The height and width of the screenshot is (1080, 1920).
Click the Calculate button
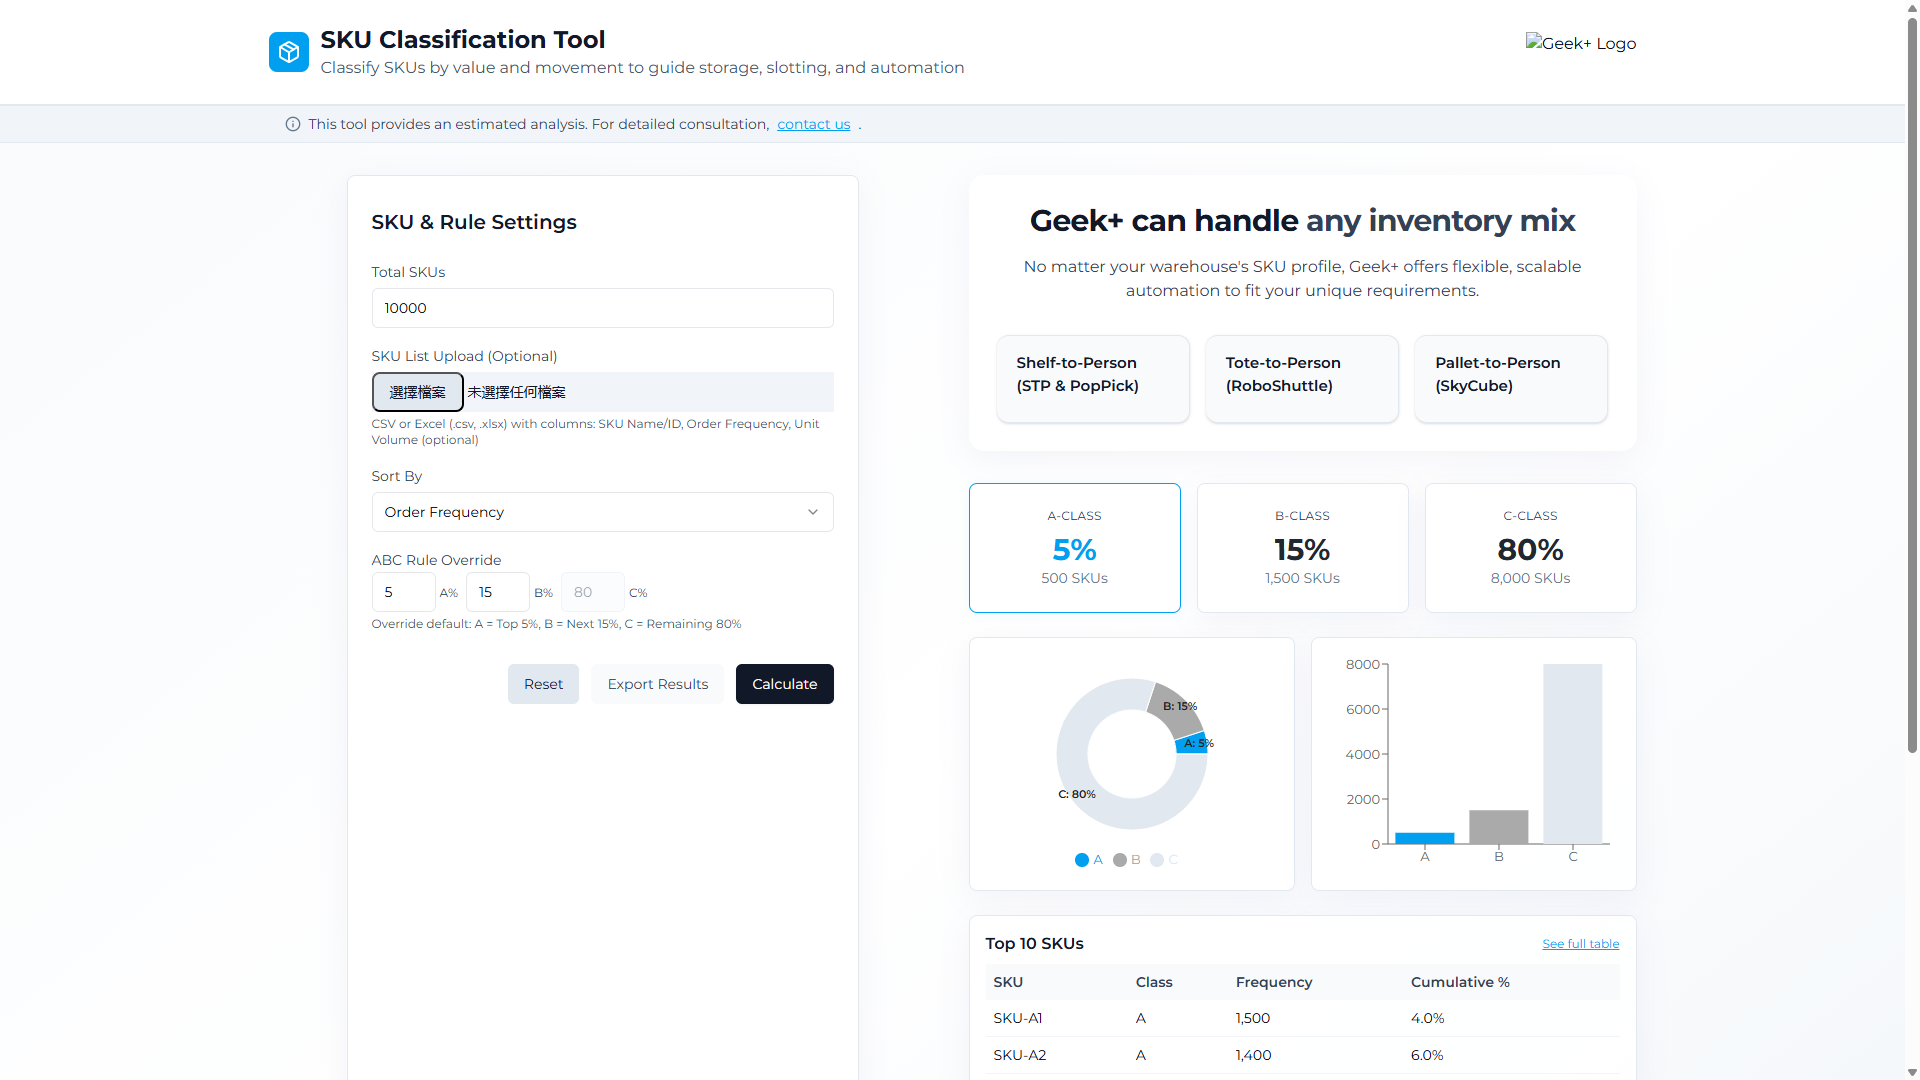point(784,684)
